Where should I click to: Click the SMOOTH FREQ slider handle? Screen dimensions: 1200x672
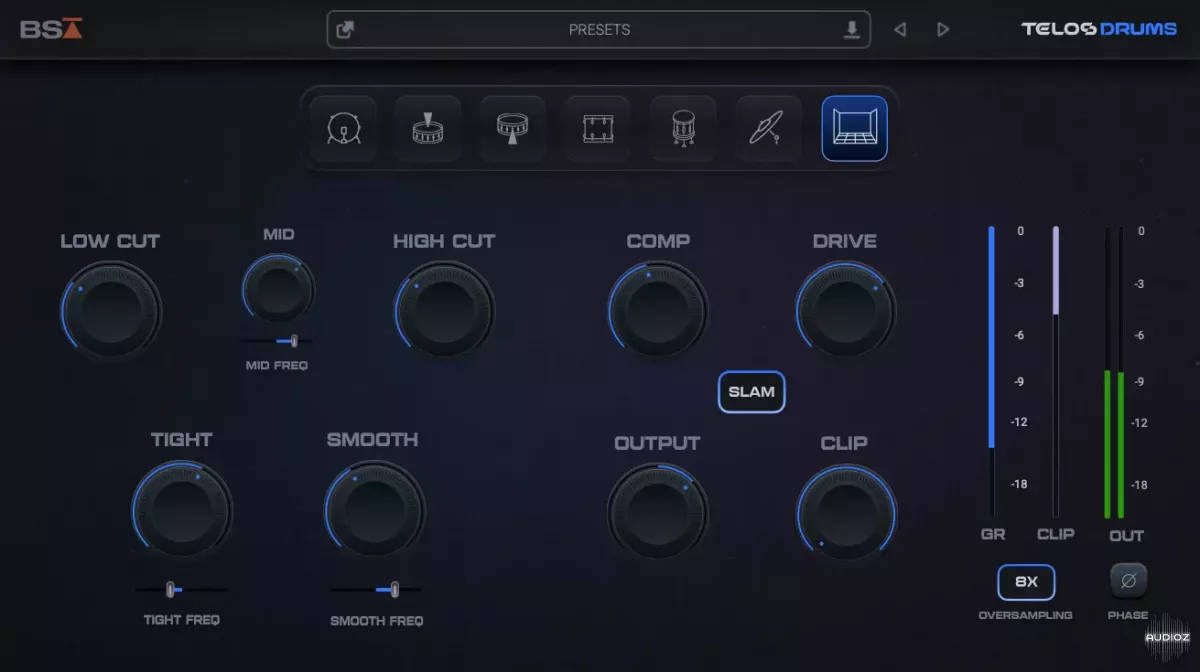click(395, 589)
